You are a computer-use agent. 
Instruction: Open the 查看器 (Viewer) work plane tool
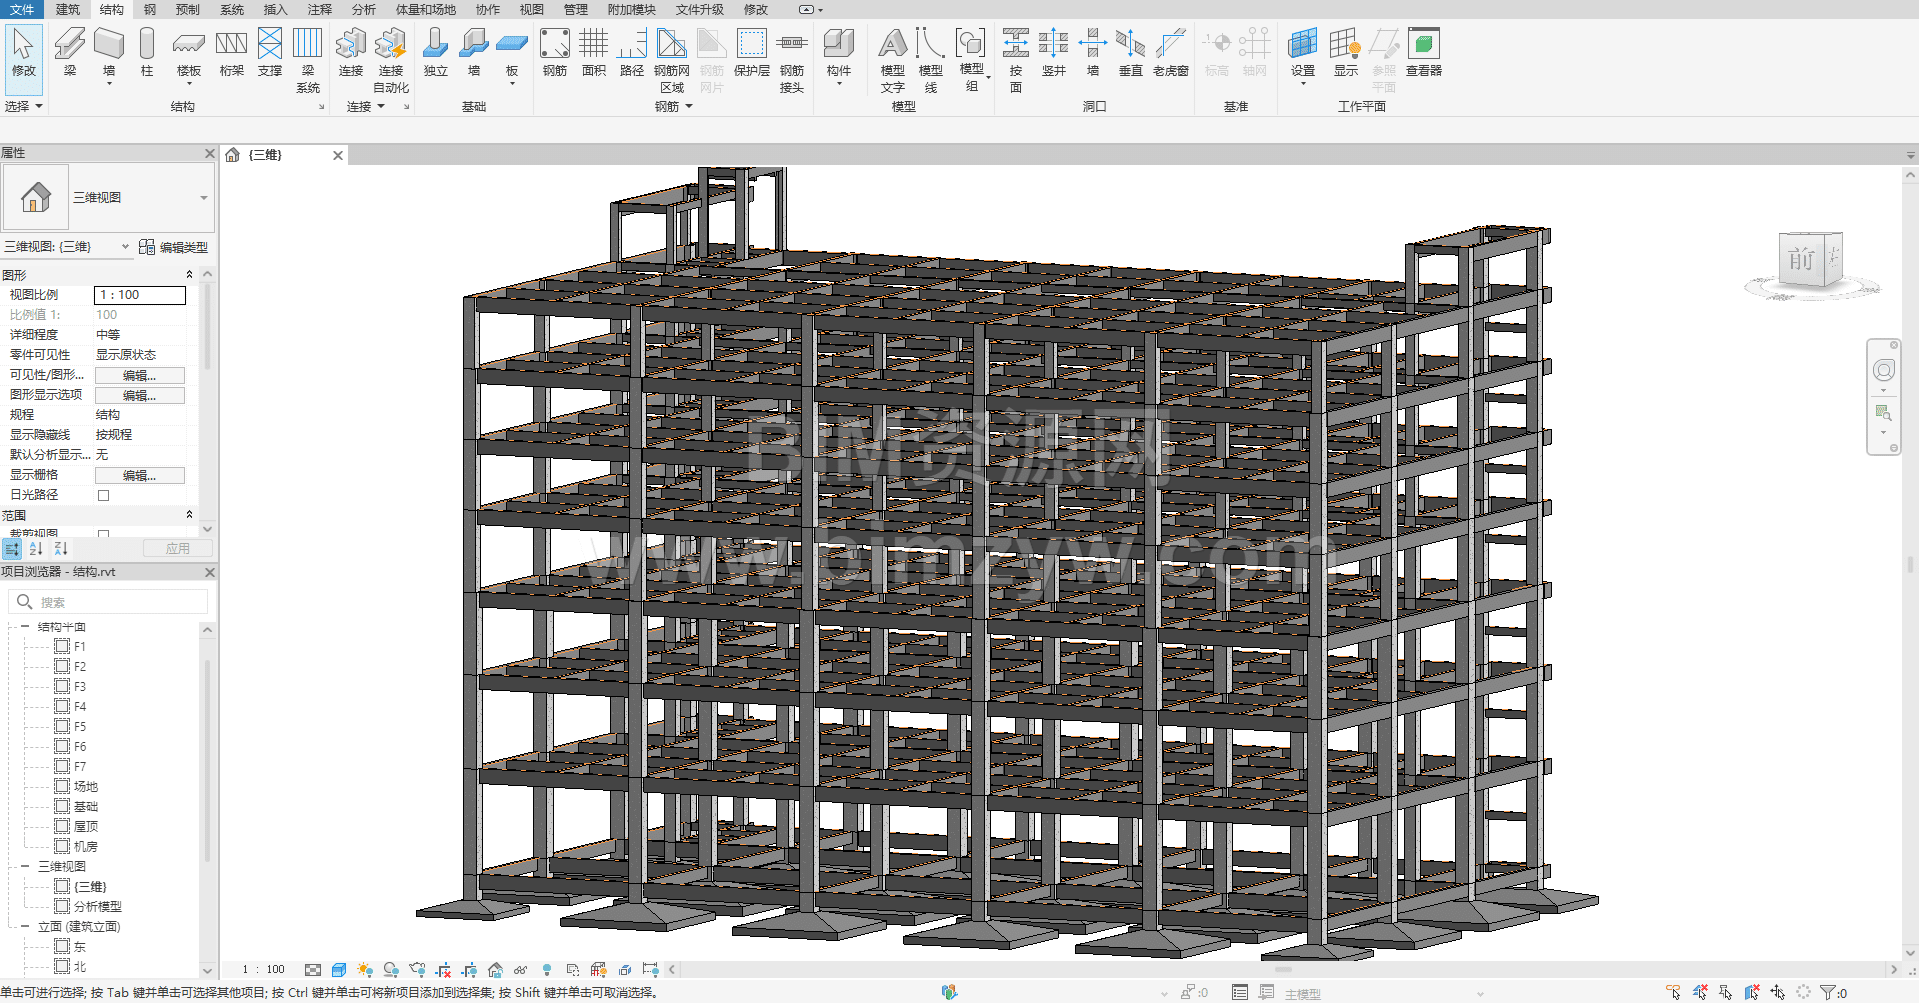coord(1423,45)
